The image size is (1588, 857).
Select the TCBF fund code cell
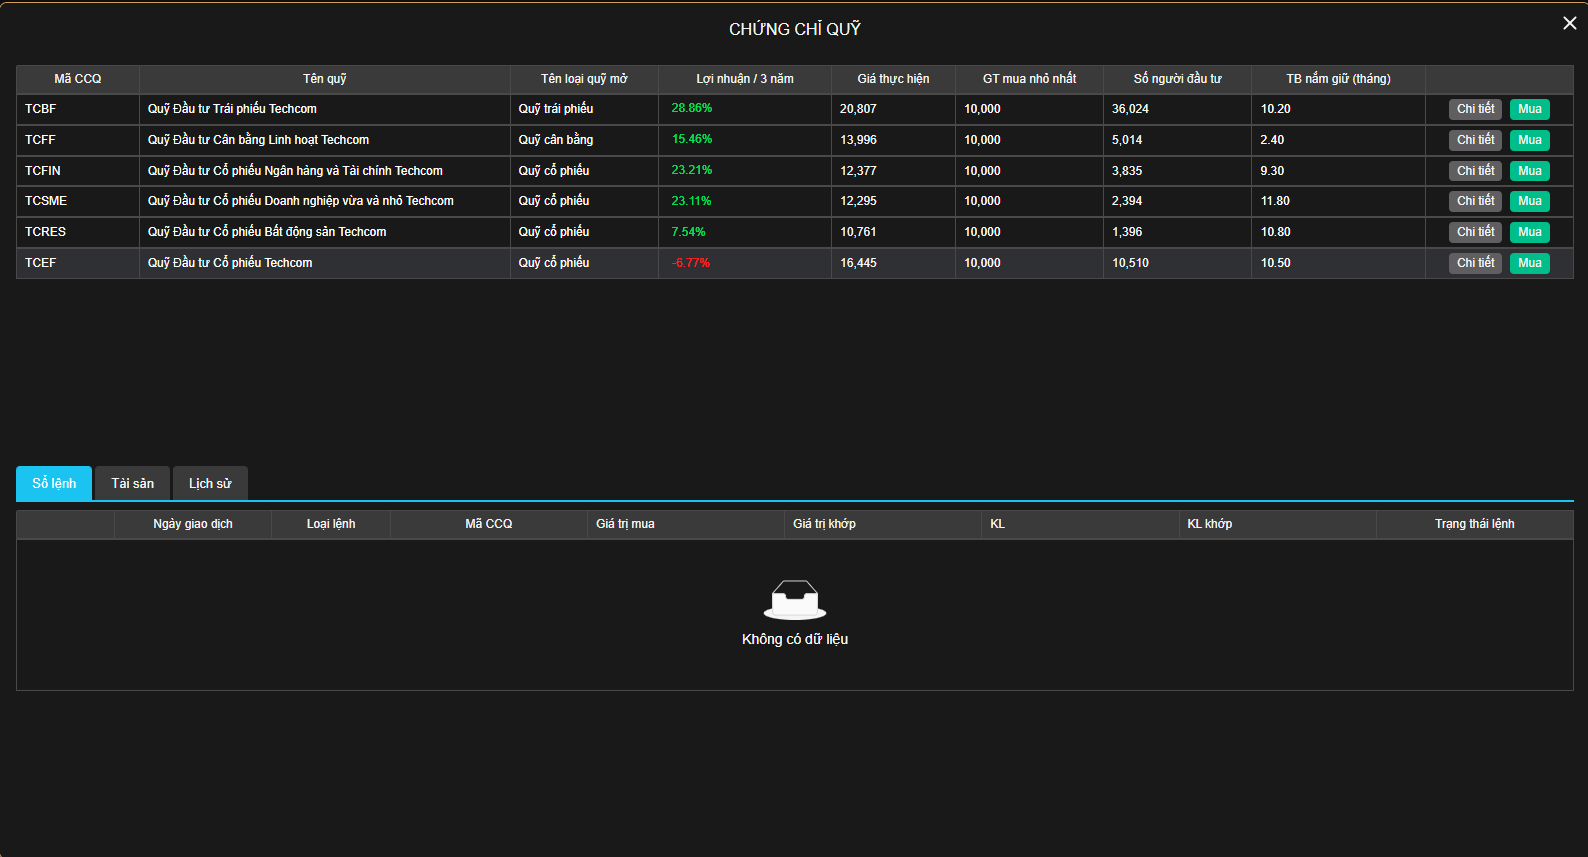click(x=78, y=109)
